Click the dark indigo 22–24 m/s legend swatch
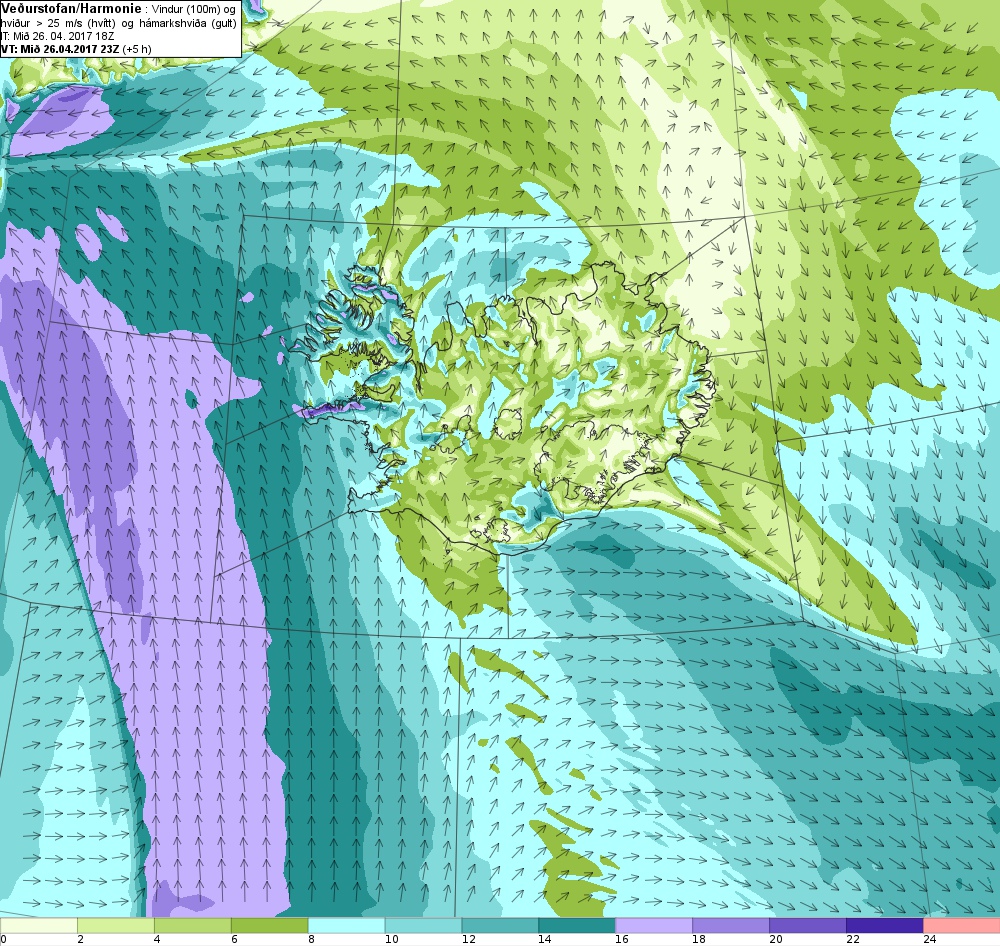1000x946 pixels. click(x=885, y=925)
